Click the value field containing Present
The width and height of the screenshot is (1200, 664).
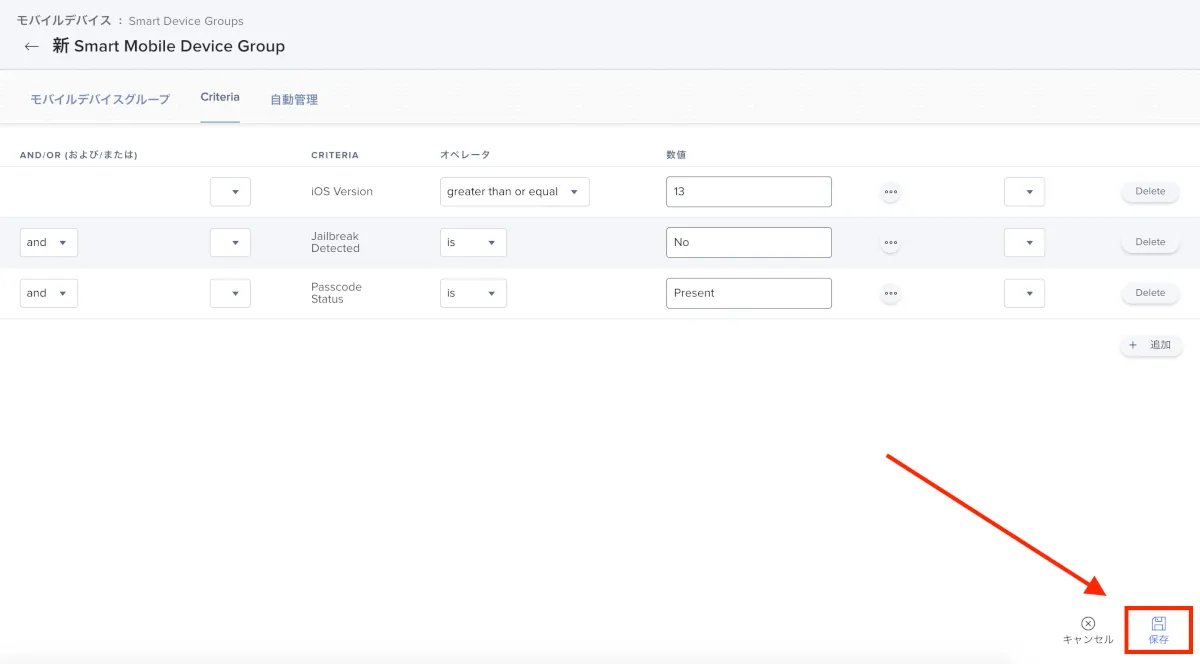tap(748, 294)
